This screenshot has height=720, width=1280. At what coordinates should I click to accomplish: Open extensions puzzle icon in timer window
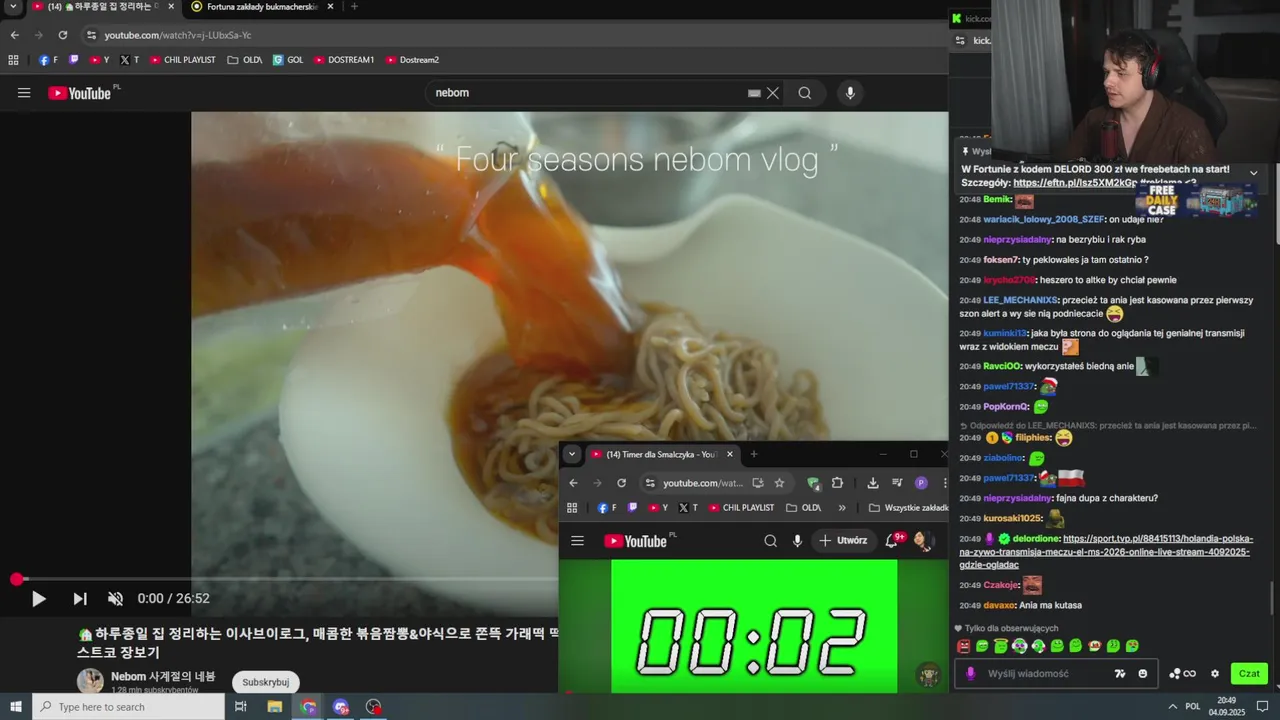[837, 483]
